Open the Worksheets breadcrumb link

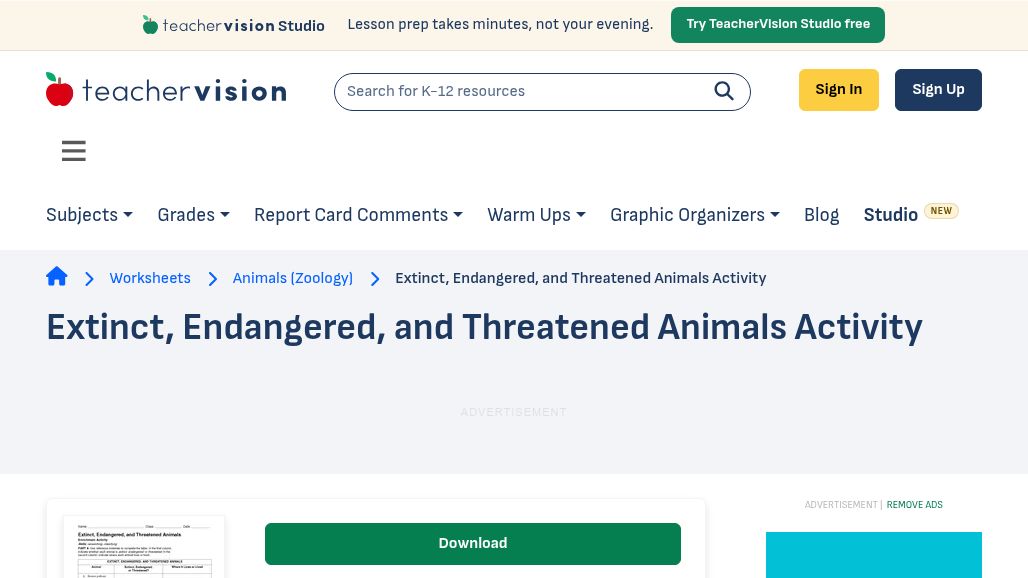click(150, 278)
